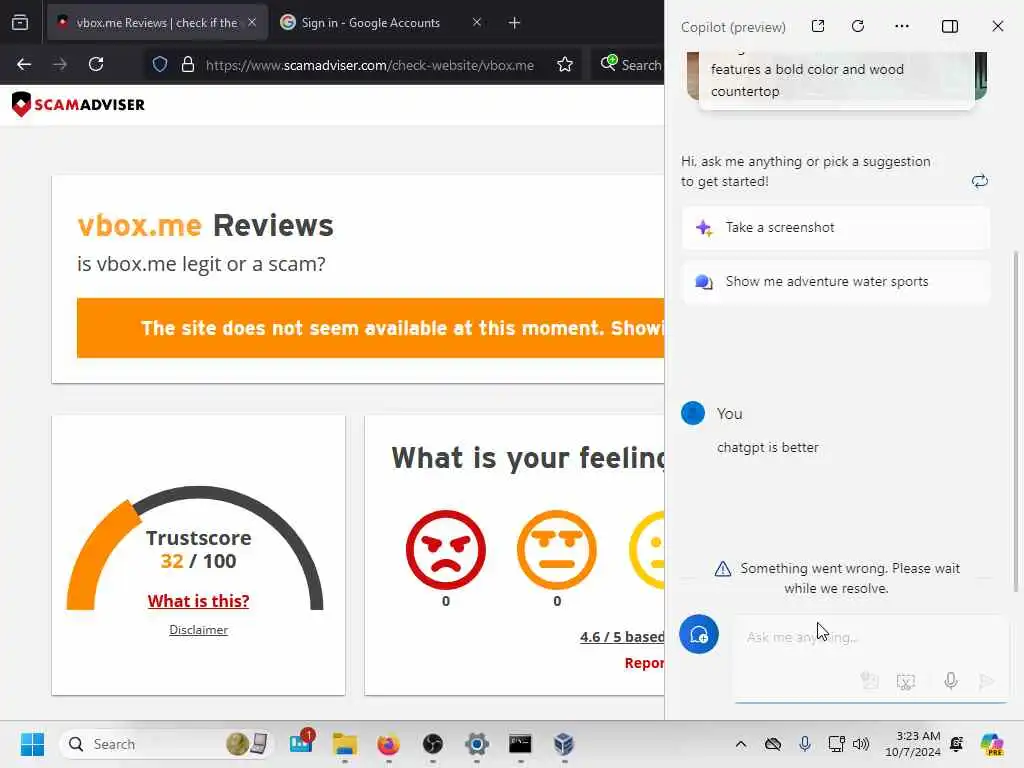Click the browser Search box

pyautogui.click(x=630, y=64)
